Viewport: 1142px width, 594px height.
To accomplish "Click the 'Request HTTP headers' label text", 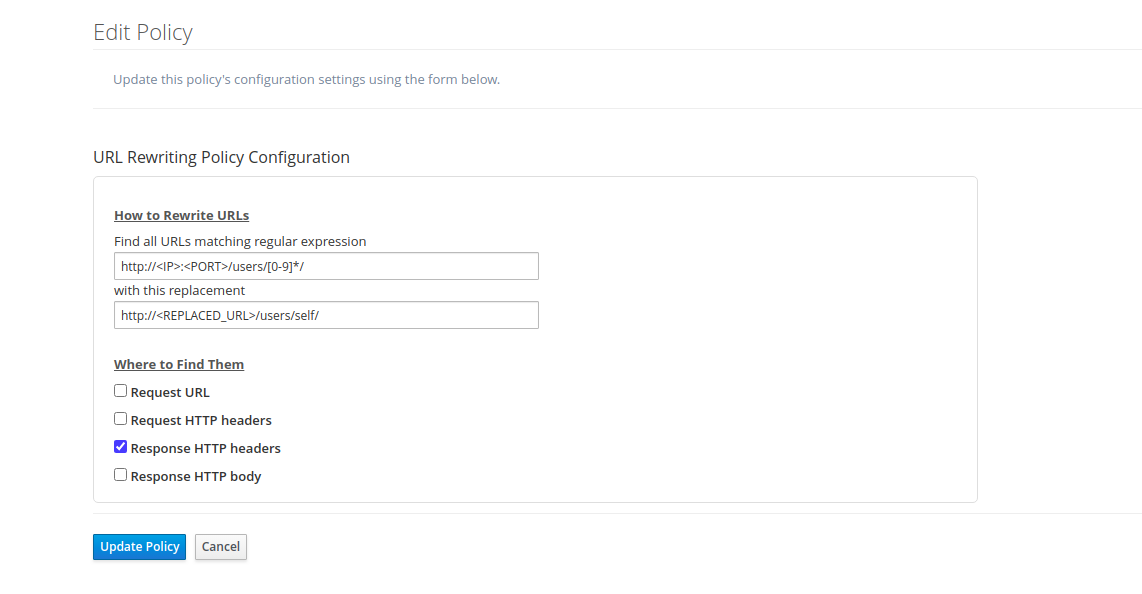I will [201, 420].
